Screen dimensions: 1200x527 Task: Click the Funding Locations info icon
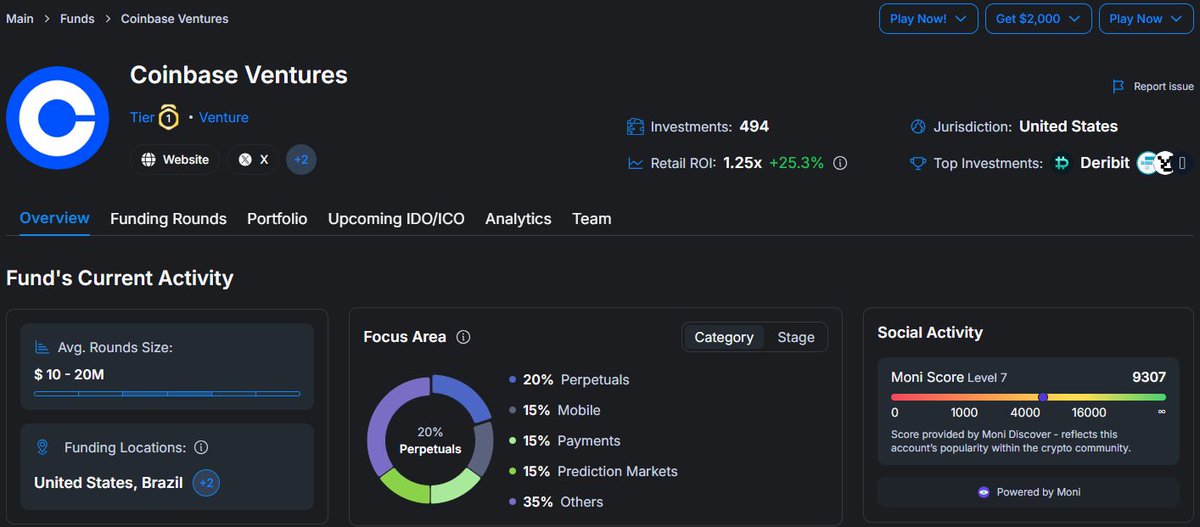201,447
